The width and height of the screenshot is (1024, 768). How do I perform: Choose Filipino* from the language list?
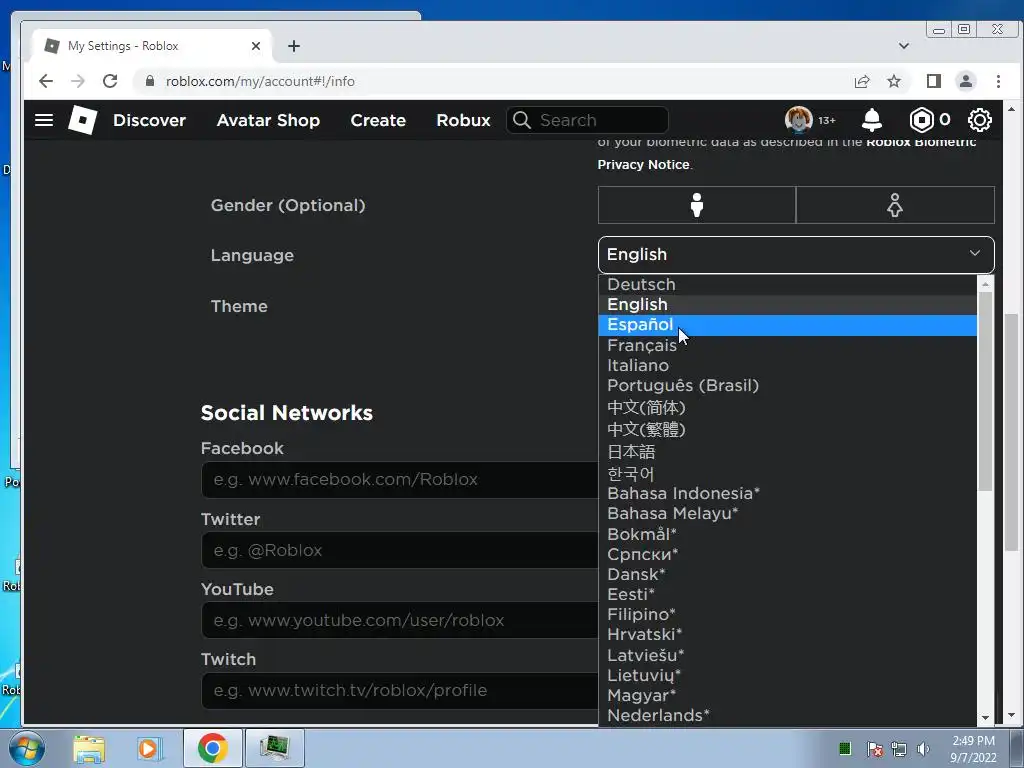click(788, 615)
